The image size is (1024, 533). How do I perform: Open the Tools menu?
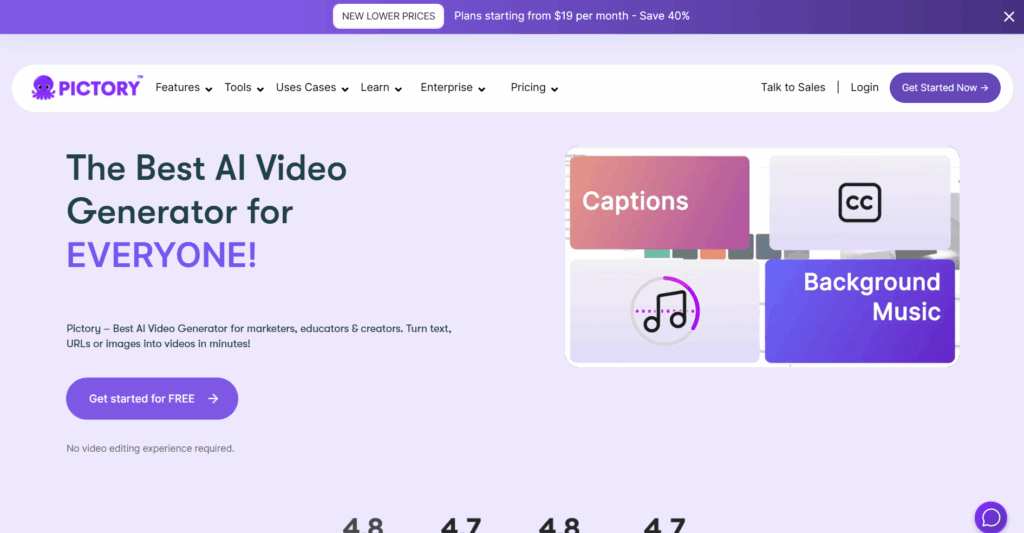tap(238, 88)
